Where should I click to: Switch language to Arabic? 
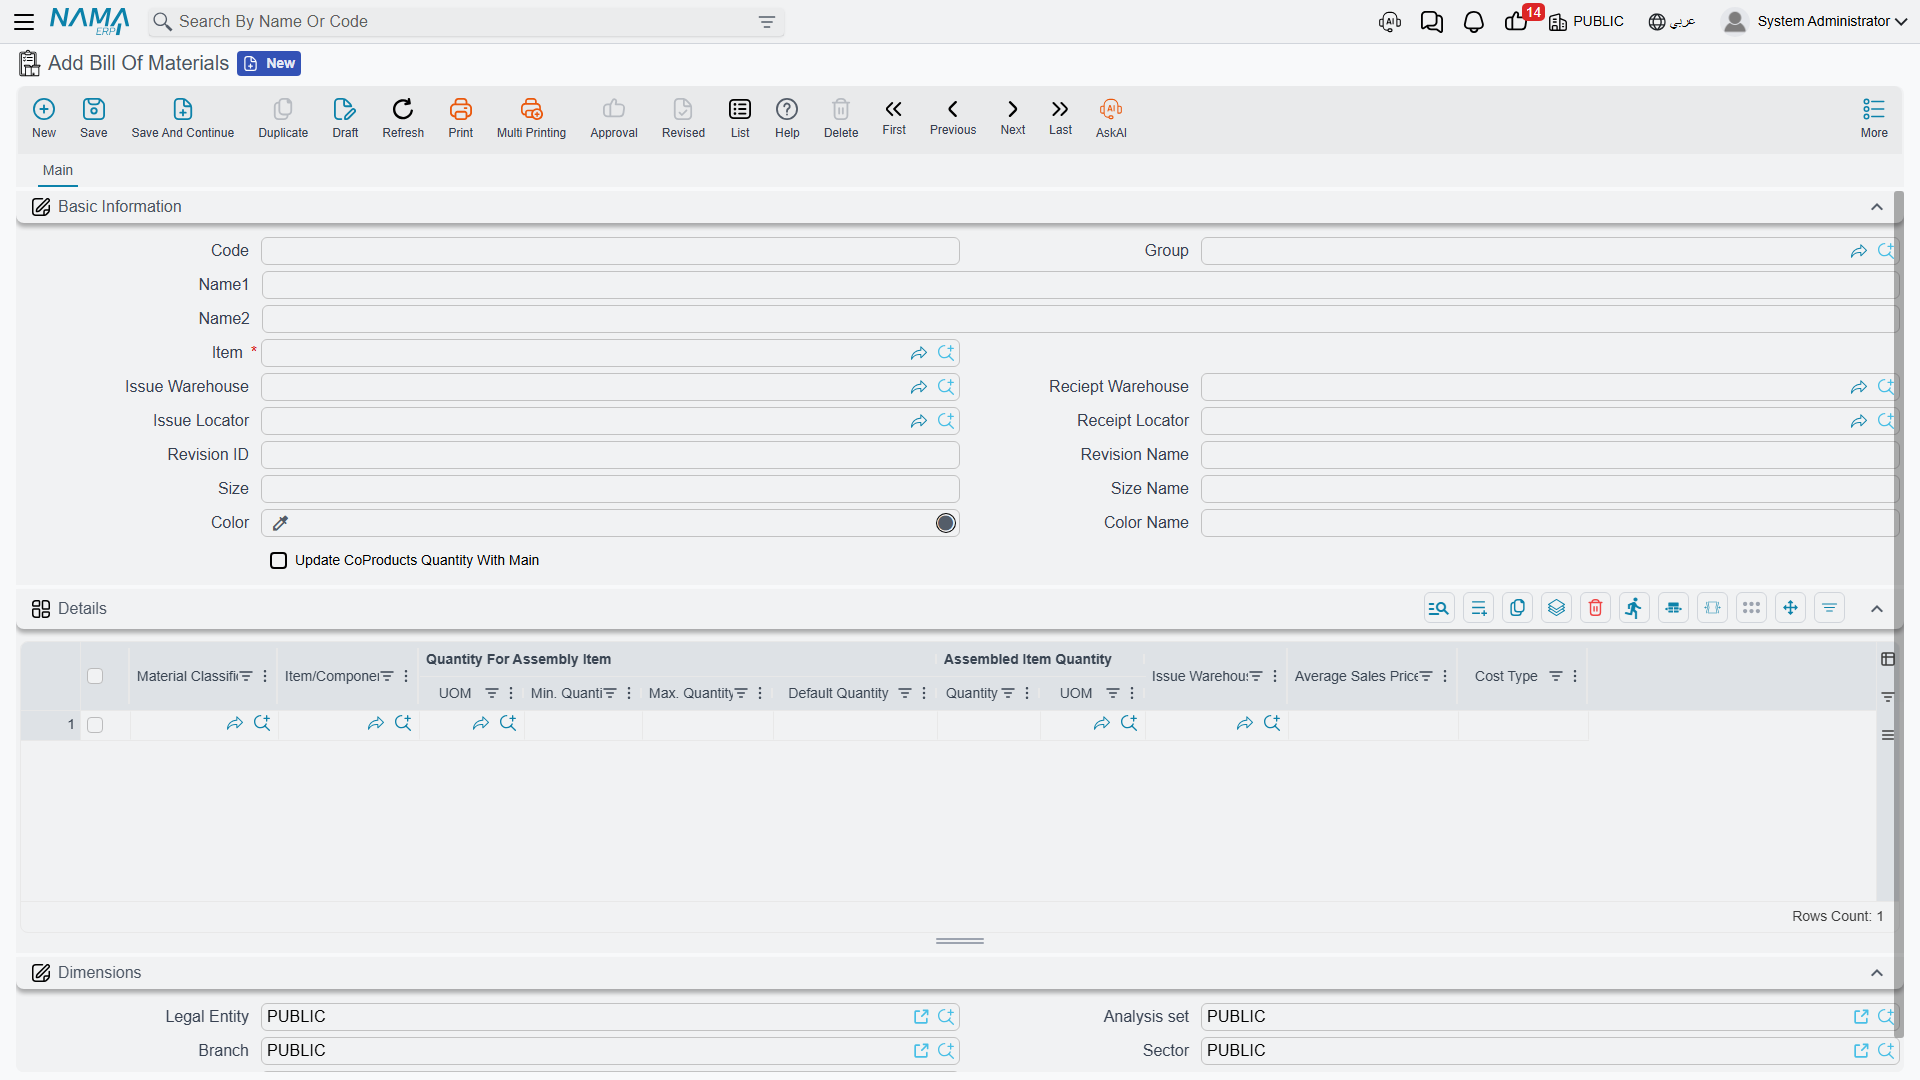pos(1672,22)
